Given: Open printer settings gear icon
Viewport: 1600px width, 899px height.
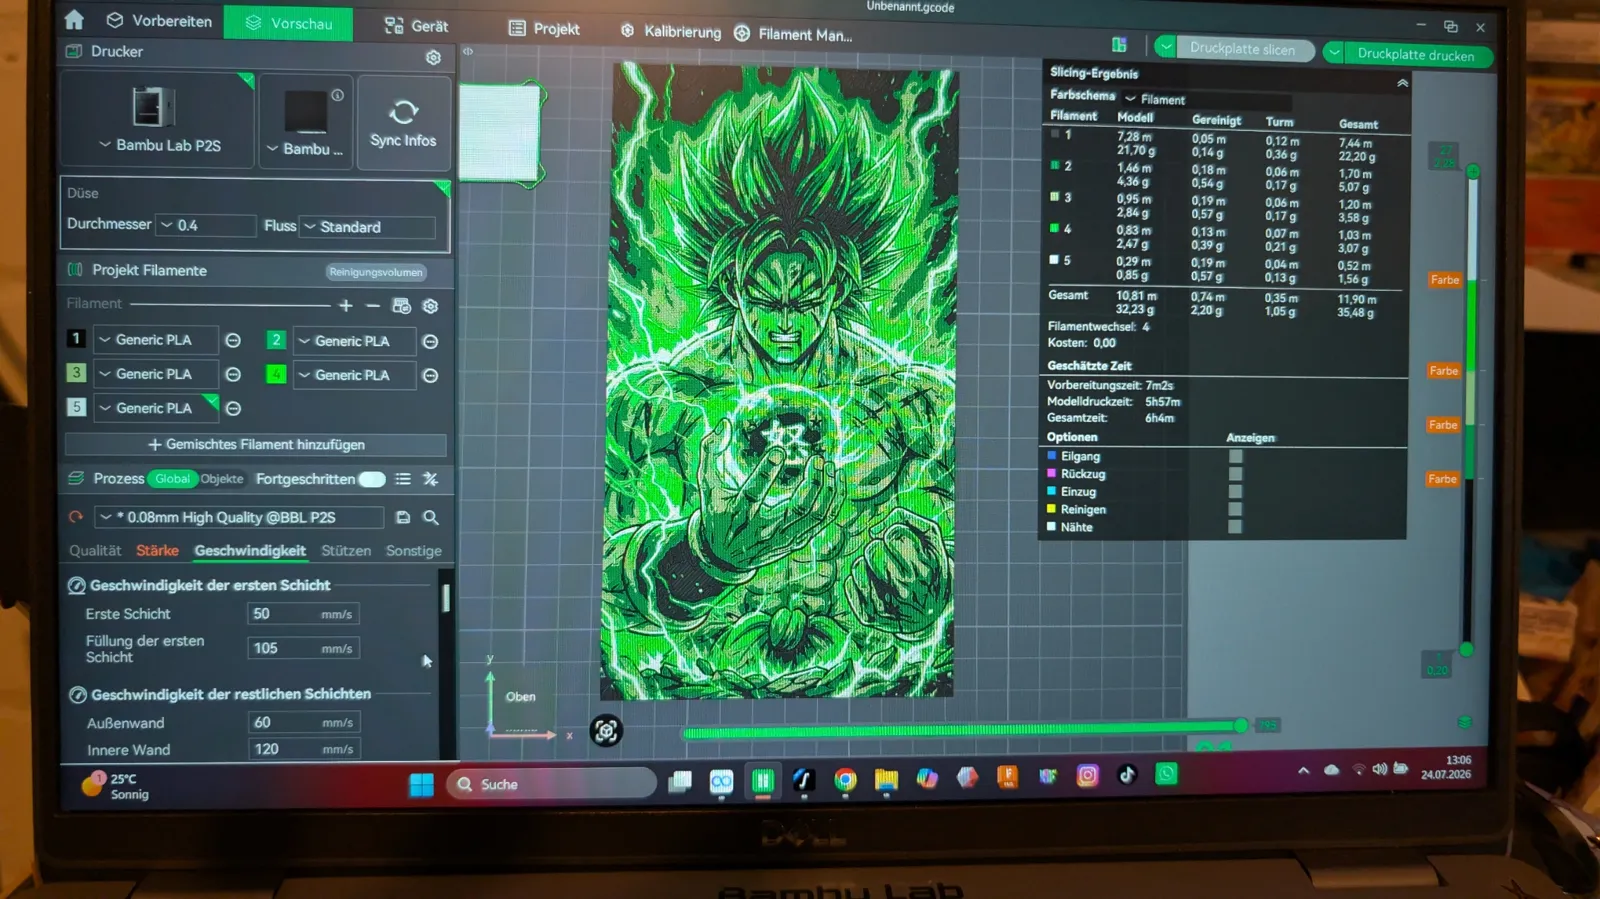Looking at the screenshot, I should coord(433,58).
